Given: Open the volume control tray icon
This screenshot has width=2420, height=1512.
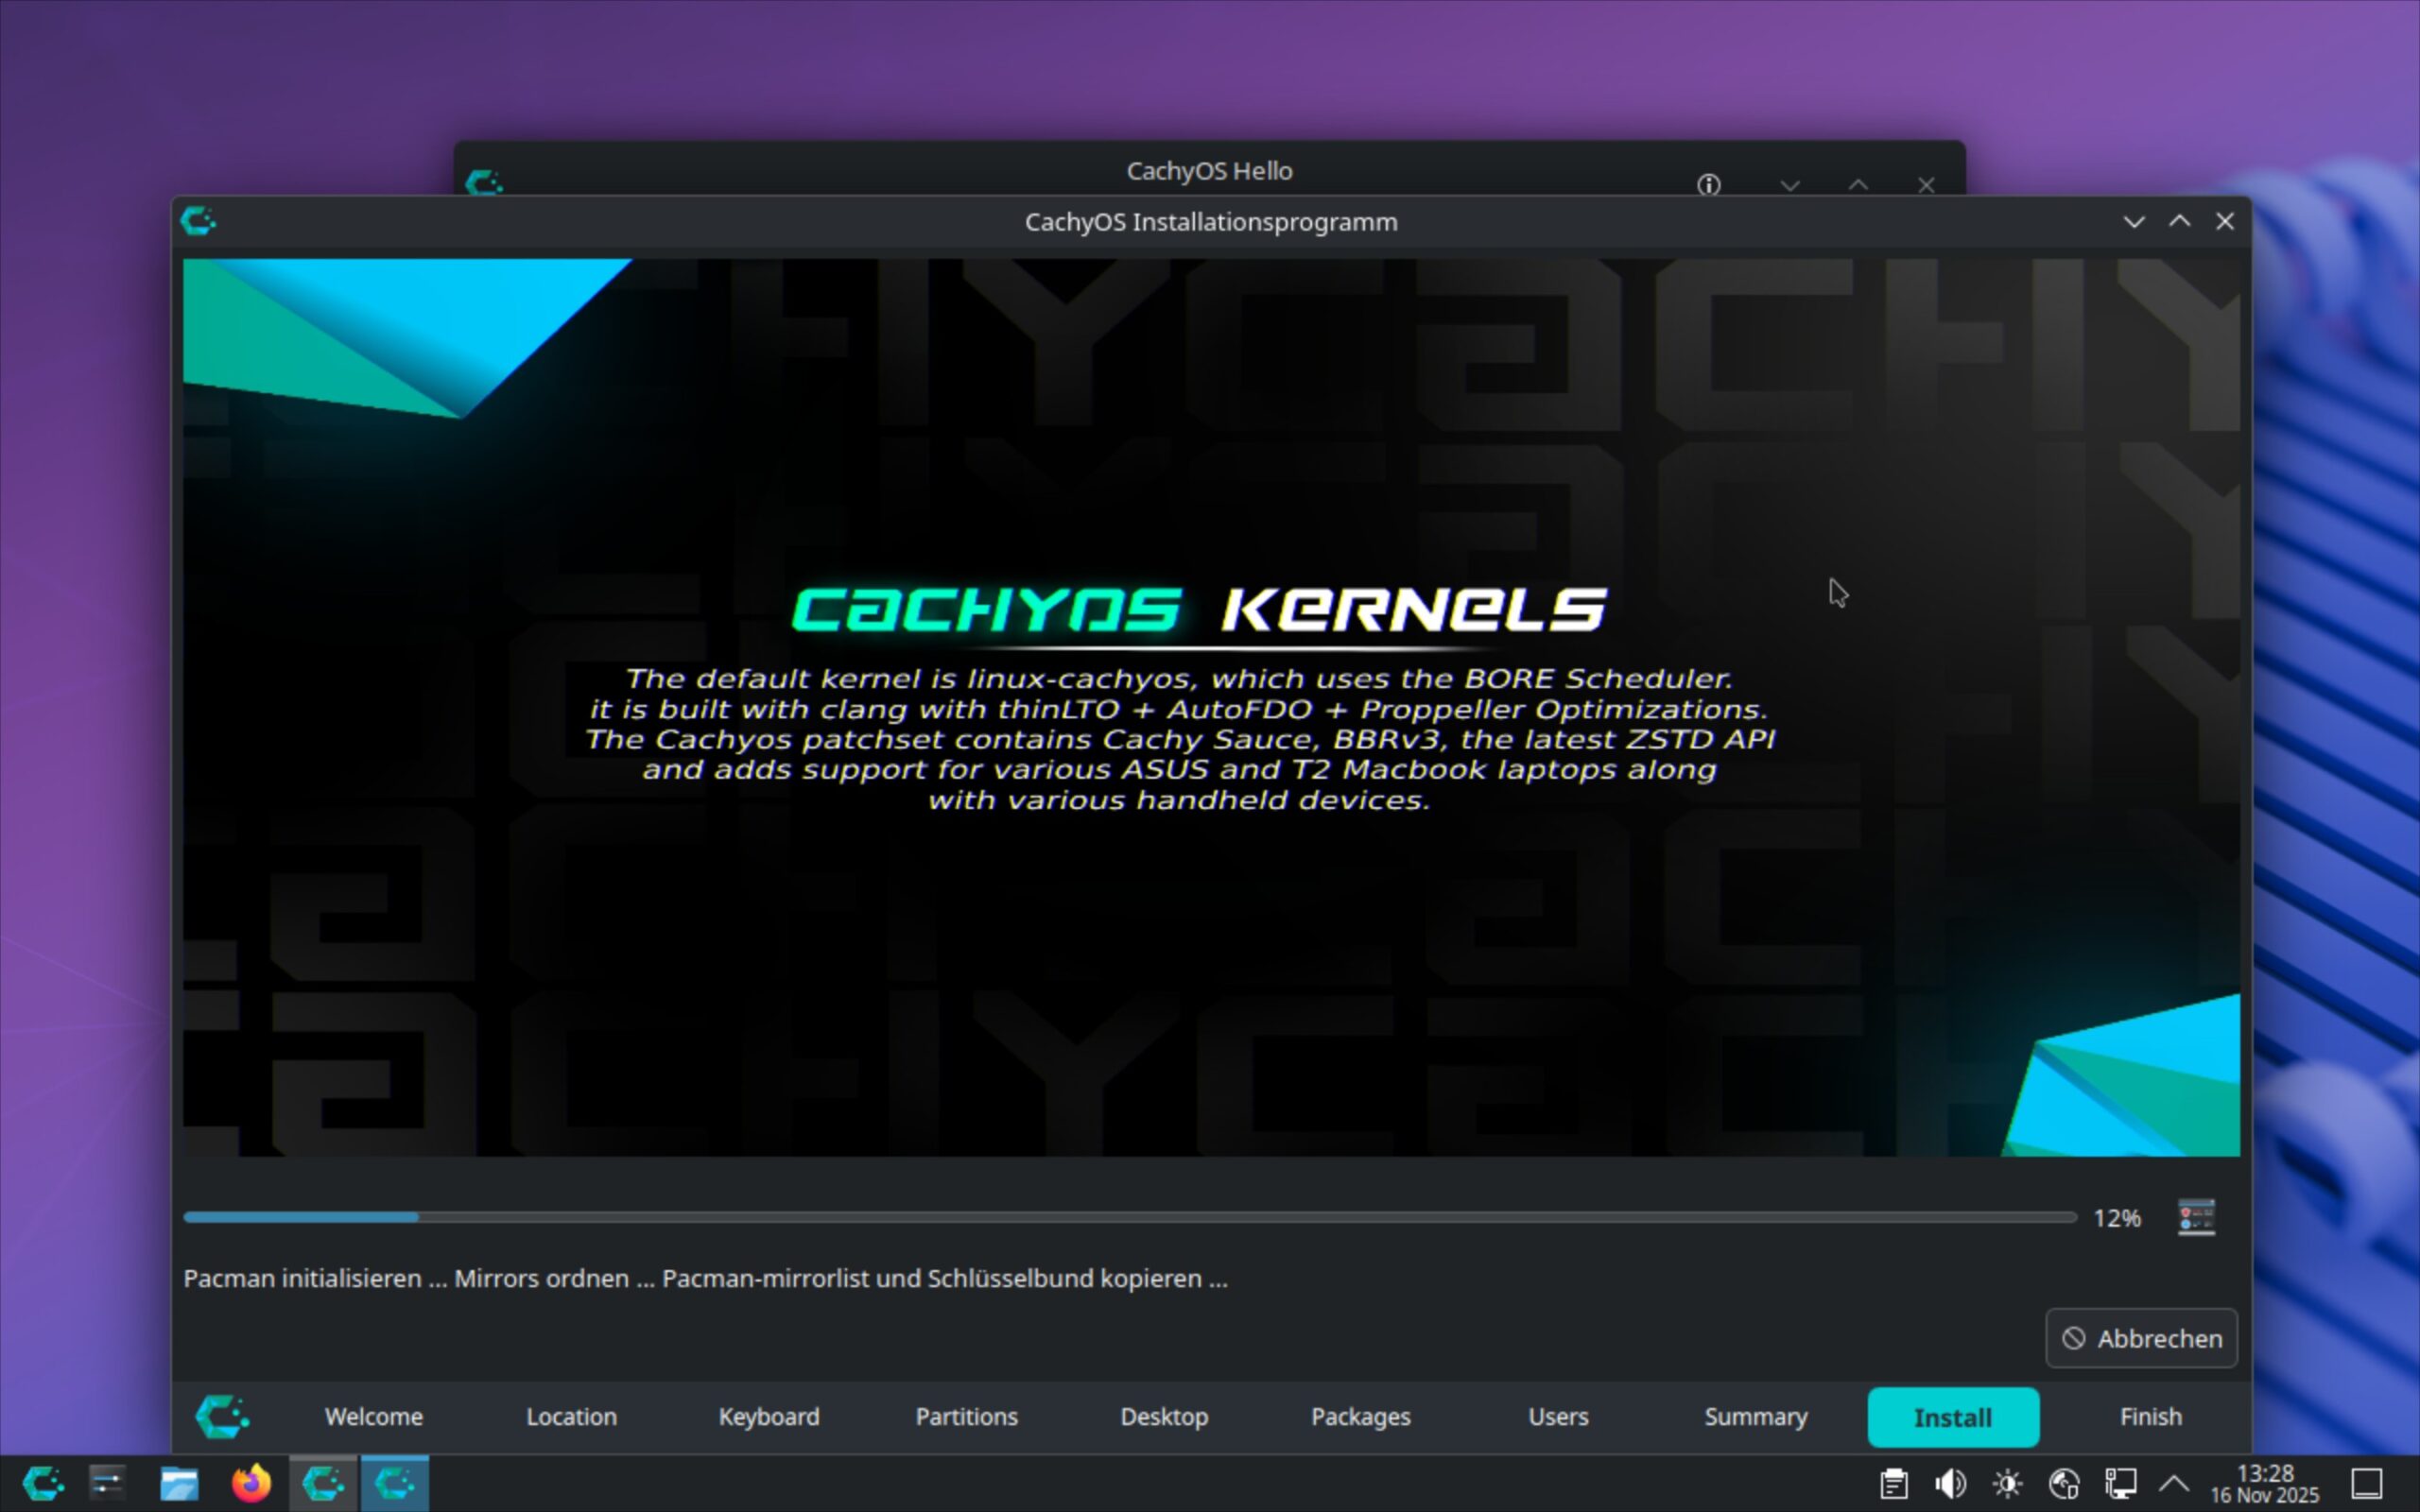Looking at the screenshot, I should [1950, 1483].
